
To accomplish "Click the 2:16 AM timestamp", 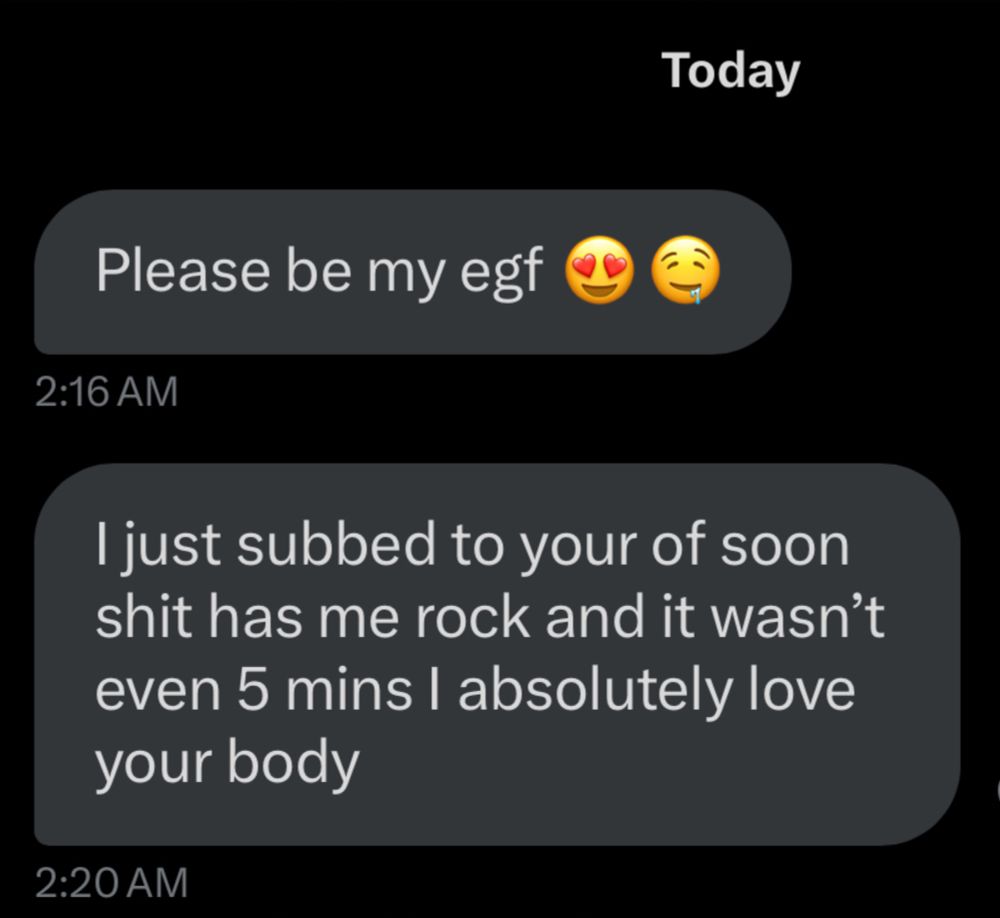I will pyautogui.click(x=106, y=392).
